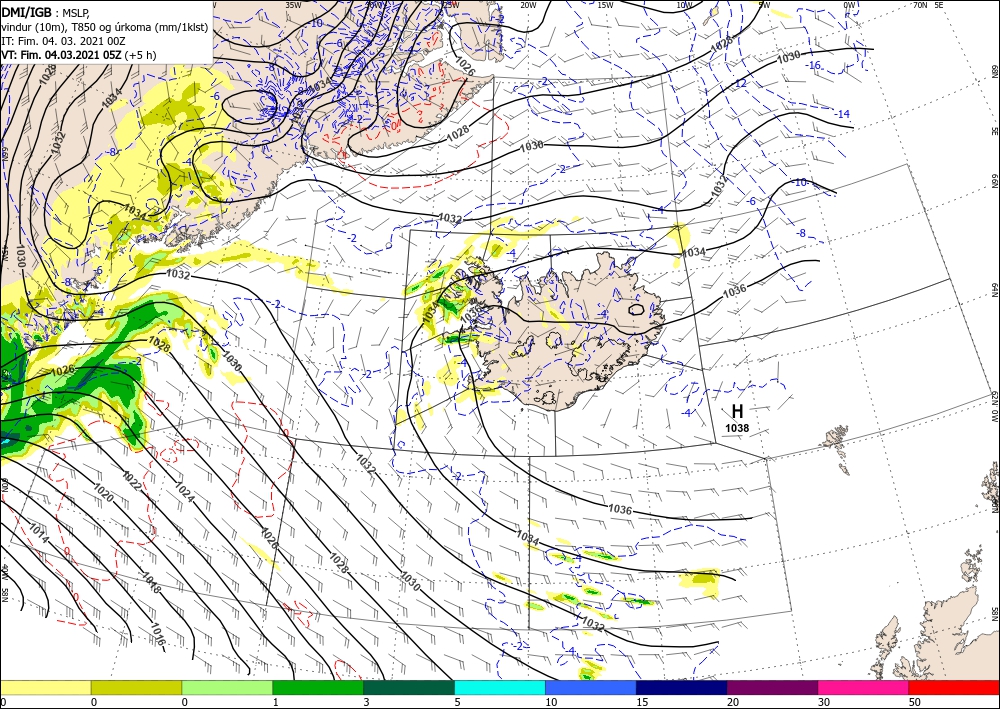1000x709 pixels.
Task: Click the 10W longitude label
Action: [x=684, y=5]
